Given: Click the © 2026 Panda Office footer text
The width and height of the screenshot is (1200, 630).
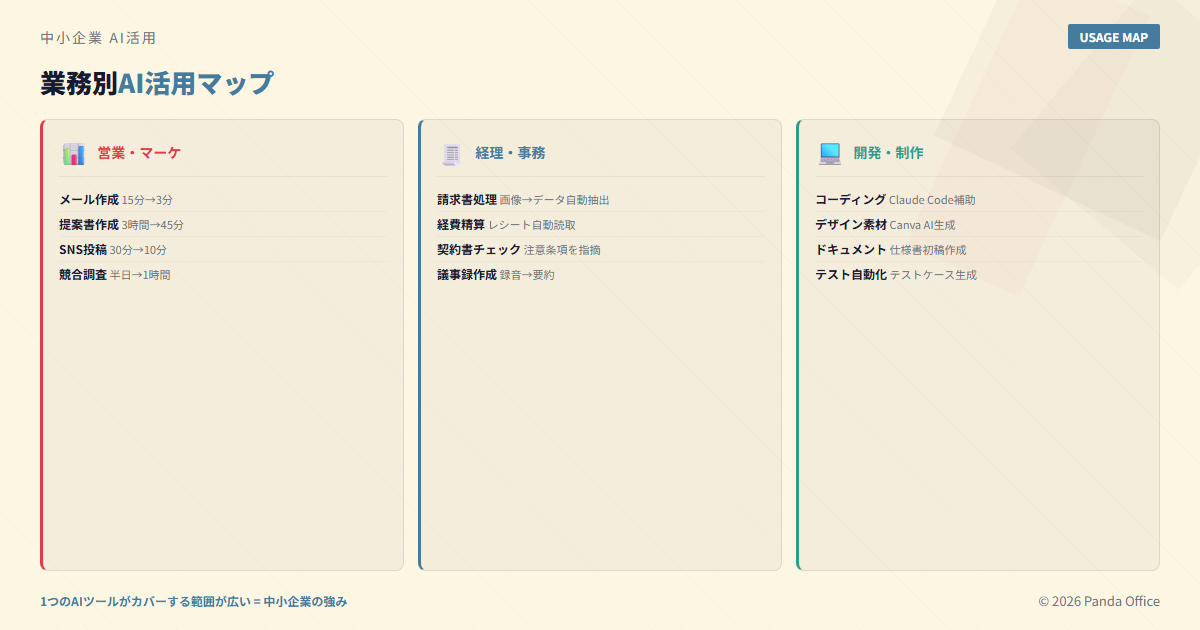Looking at the screenshot, I should click(x=1098, y=601).
